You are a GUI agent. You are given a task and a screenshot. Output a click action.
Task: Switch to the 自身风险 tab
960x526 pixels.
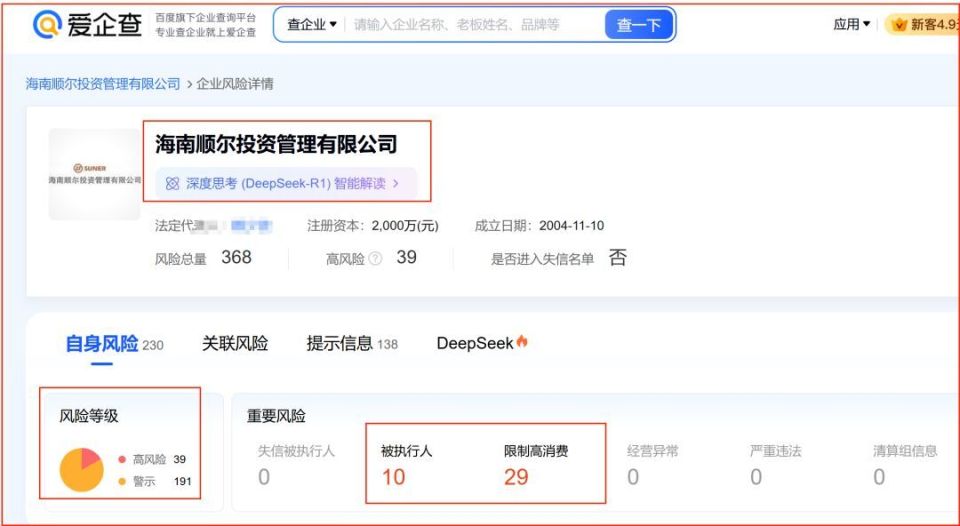pyautogui.click(x=114, y=344)
